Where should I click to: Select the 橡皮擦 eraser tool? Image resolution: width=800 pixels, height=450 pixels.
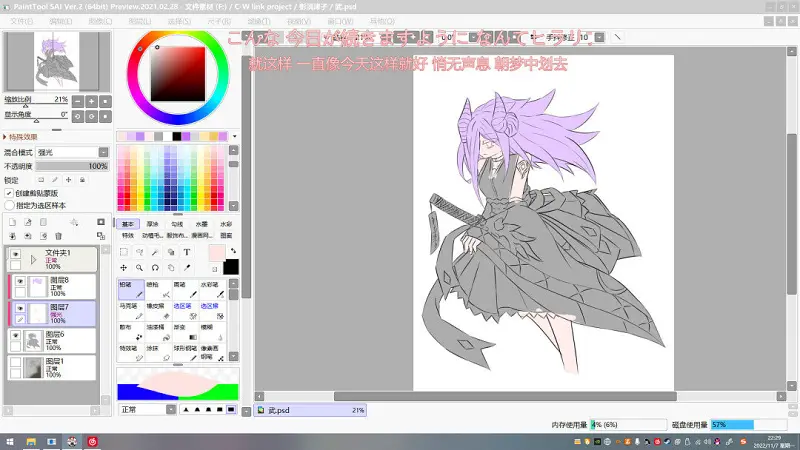point(158,311)
